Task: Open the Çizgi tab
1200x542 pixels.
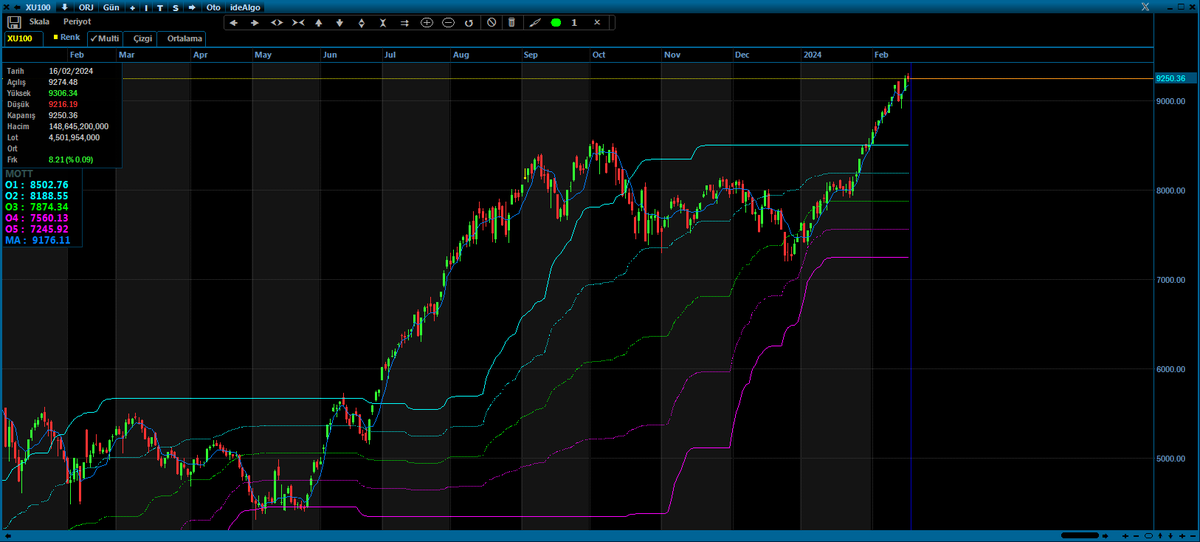Action: 142,38
